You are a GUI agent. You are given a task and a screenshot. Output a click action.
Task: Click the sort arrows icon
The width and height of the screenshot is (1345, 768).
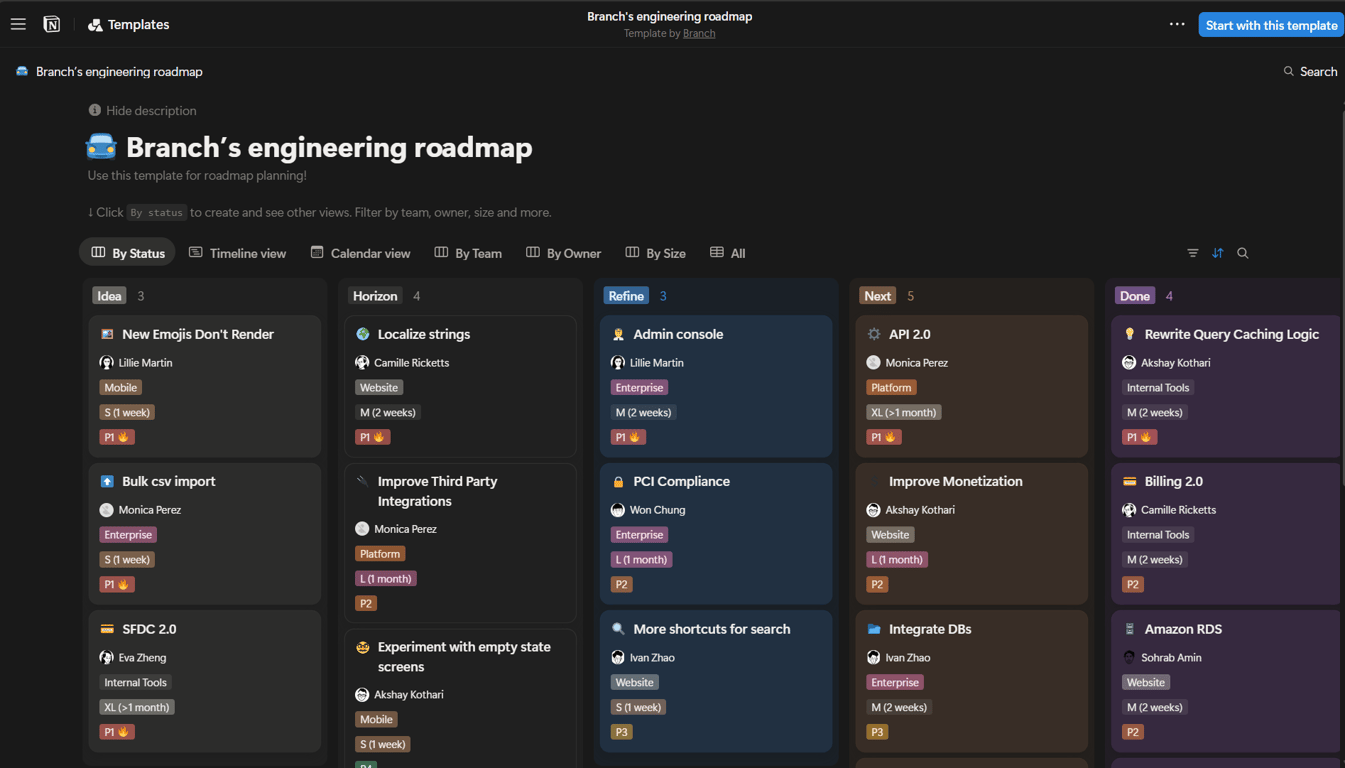pyautogui.click(x=1218, y=253)
